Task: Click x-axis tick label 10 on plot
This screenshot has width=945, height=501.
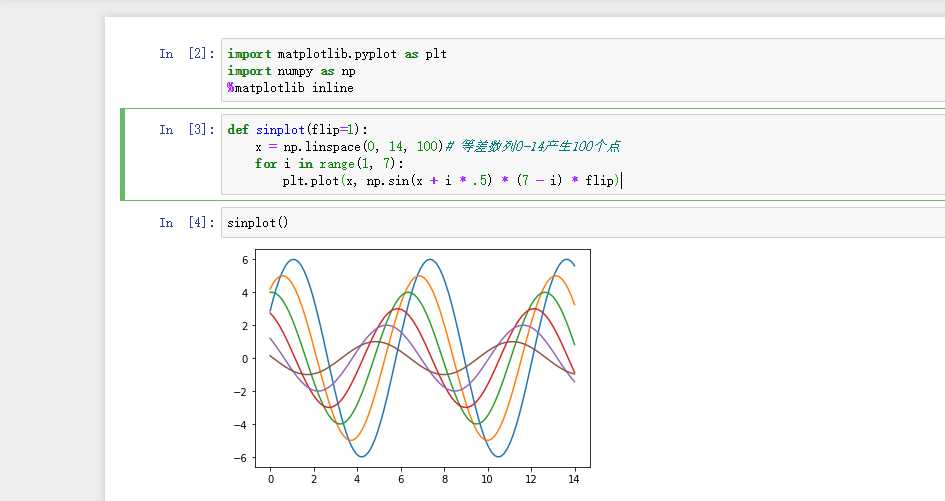Action: (486, 479)
